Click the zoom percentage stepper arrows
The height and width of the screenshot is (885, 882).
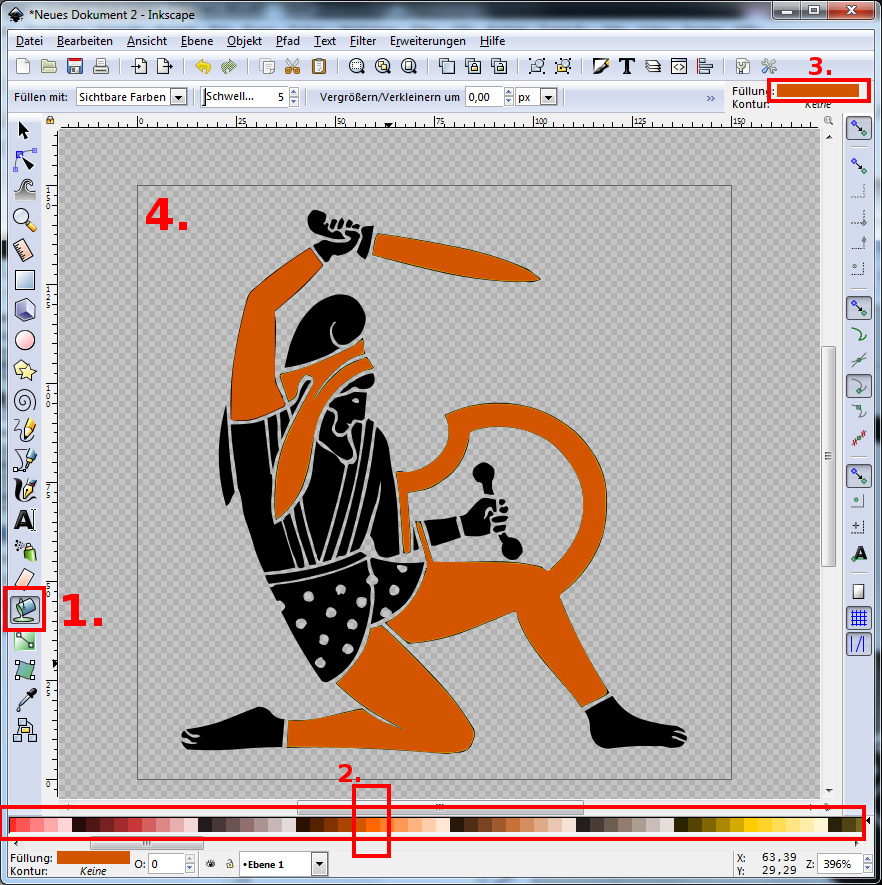coord(868,864)
